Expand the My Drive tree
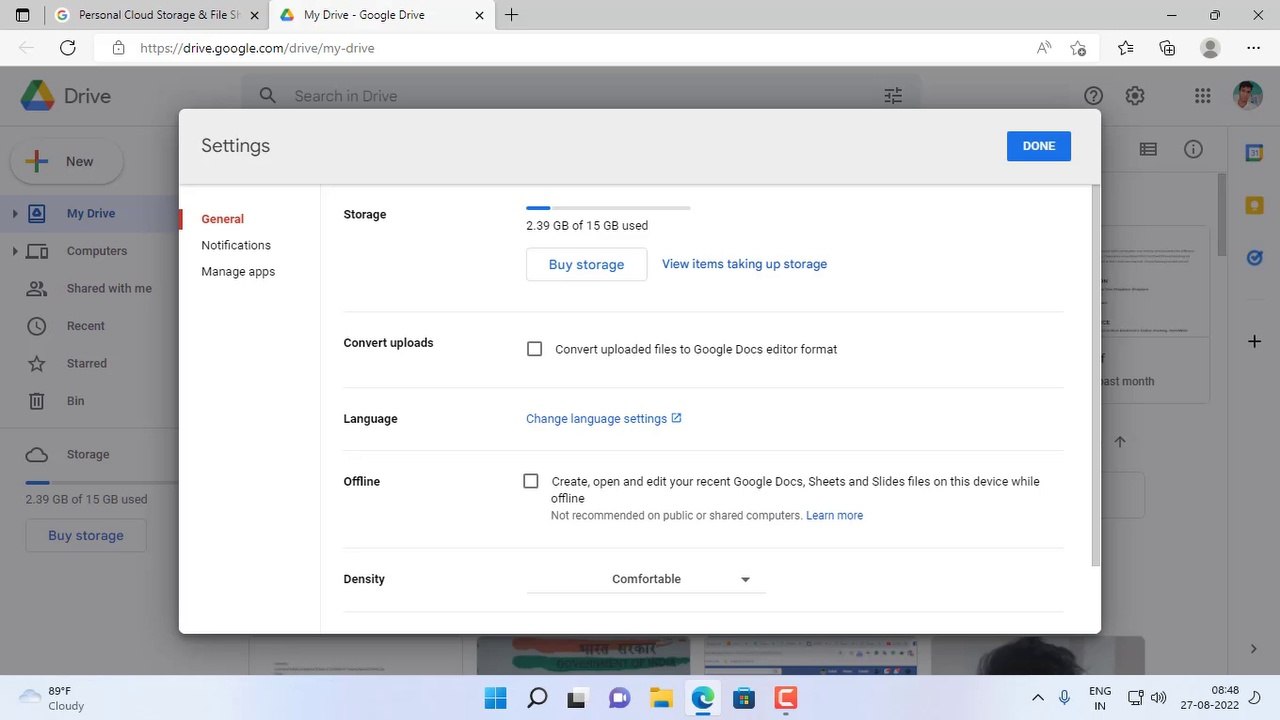This screenshot has height=720, width=1280. click(x=15, y=213)
